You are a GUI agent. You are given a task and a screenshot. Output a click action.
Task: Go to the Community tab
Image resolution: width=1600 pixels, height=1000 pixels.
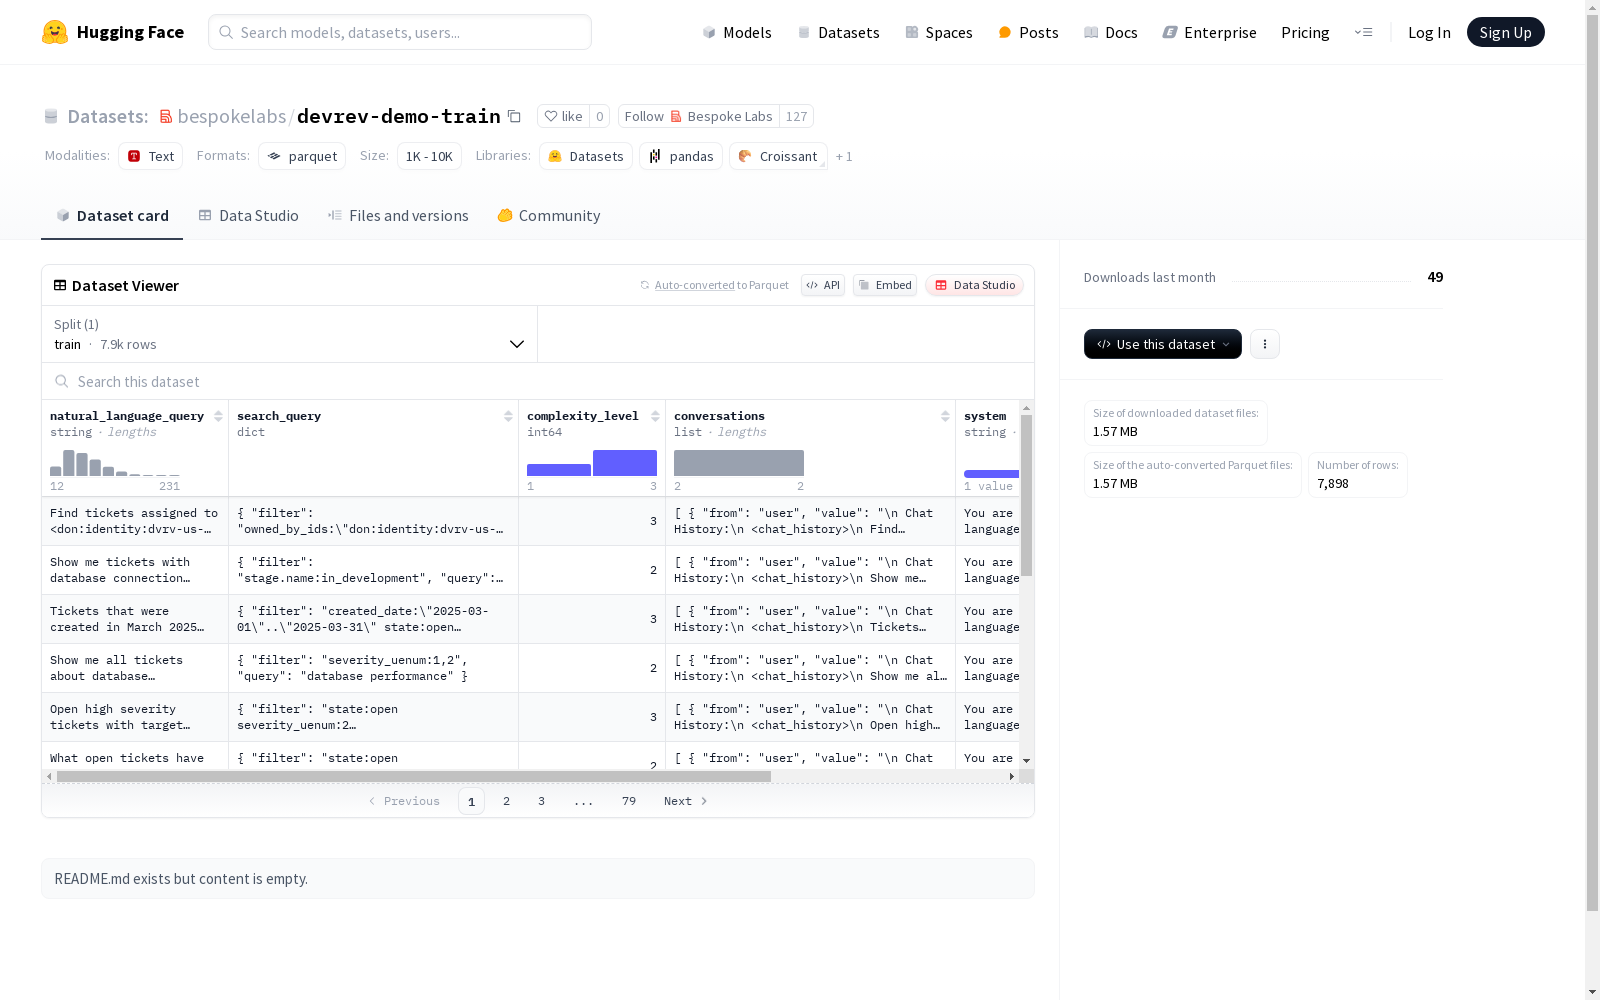tap(549, 215)
